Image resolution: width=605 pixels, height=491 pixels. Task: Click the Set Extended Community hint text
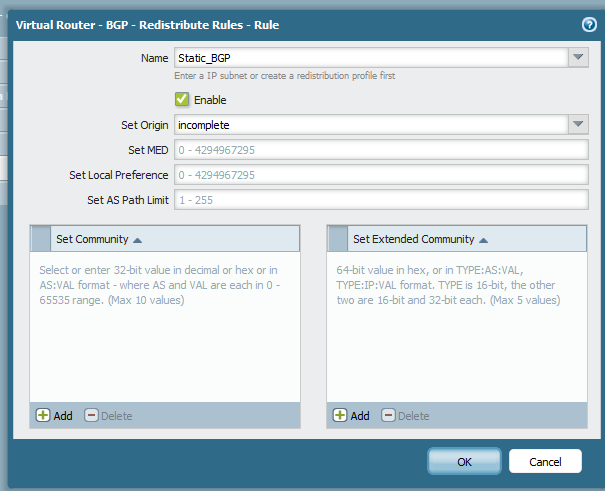[448, 285]
